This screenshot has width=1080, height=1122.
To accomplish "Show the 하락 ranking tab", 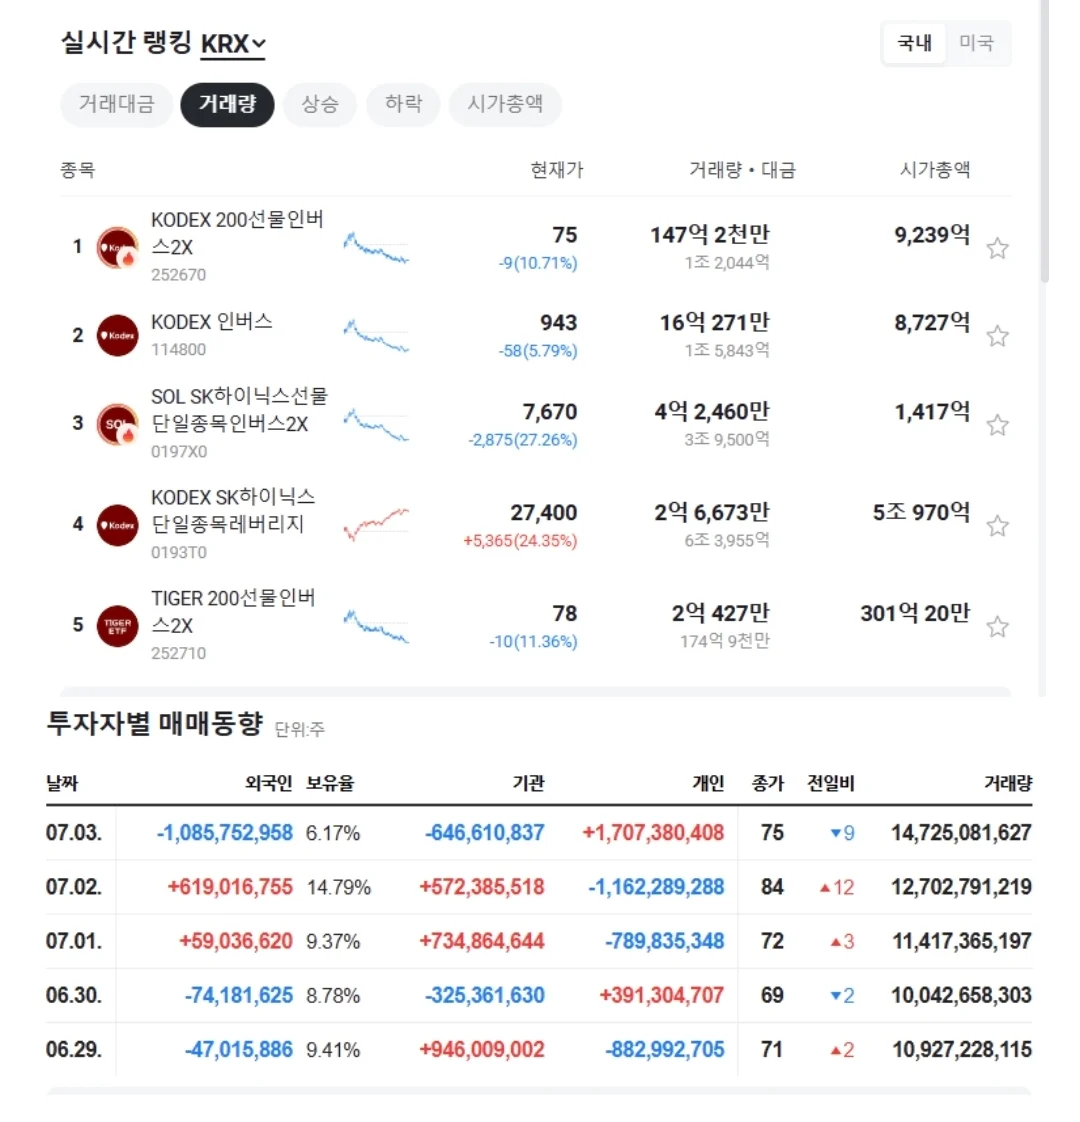I will pyautogui.click(x=403, y=104).
